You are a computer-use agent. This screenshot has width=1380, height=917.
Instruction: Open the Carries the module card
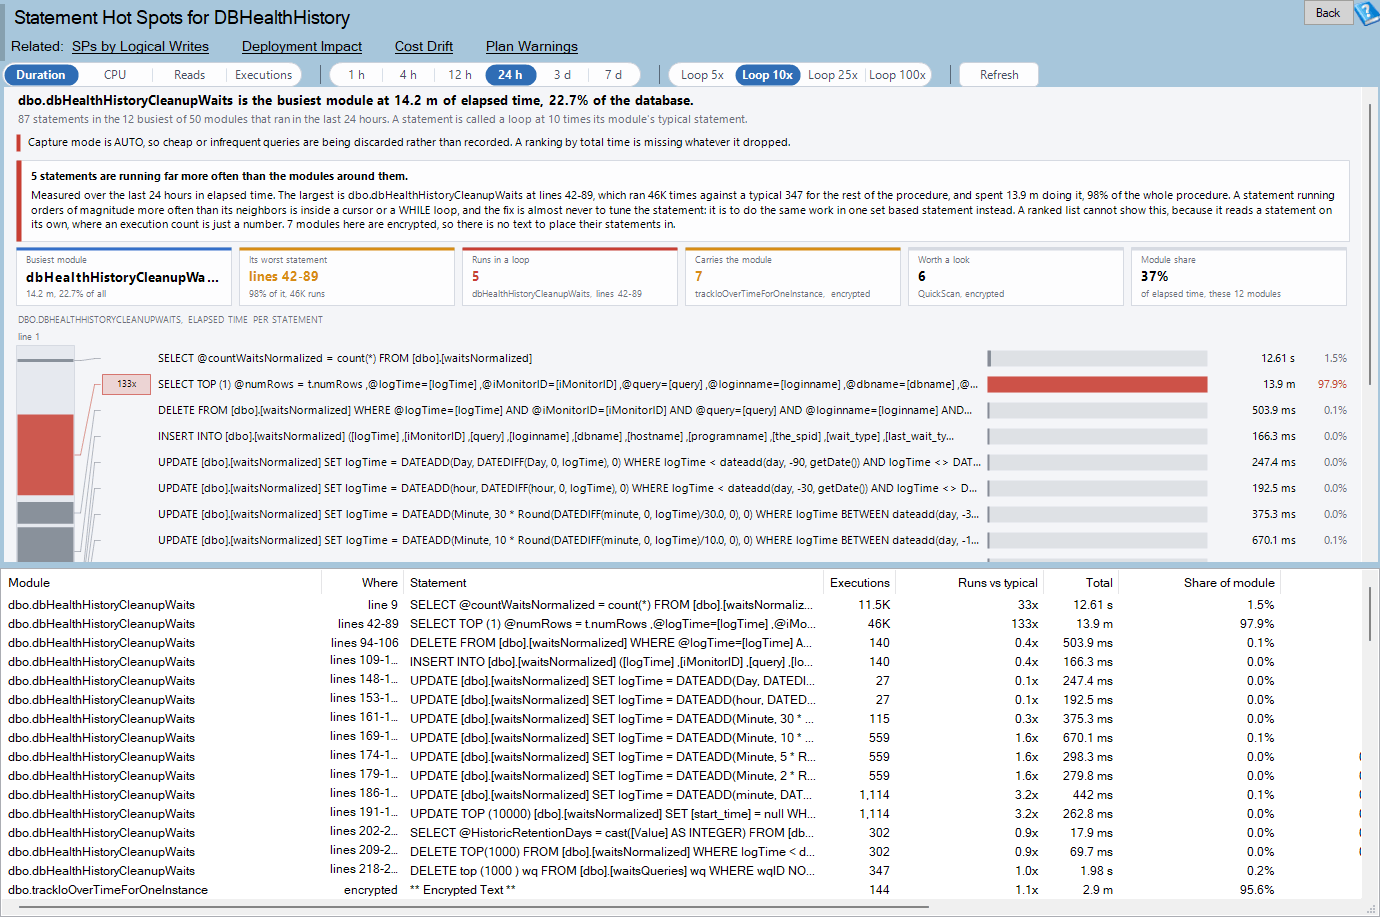[x=793, y=276]
